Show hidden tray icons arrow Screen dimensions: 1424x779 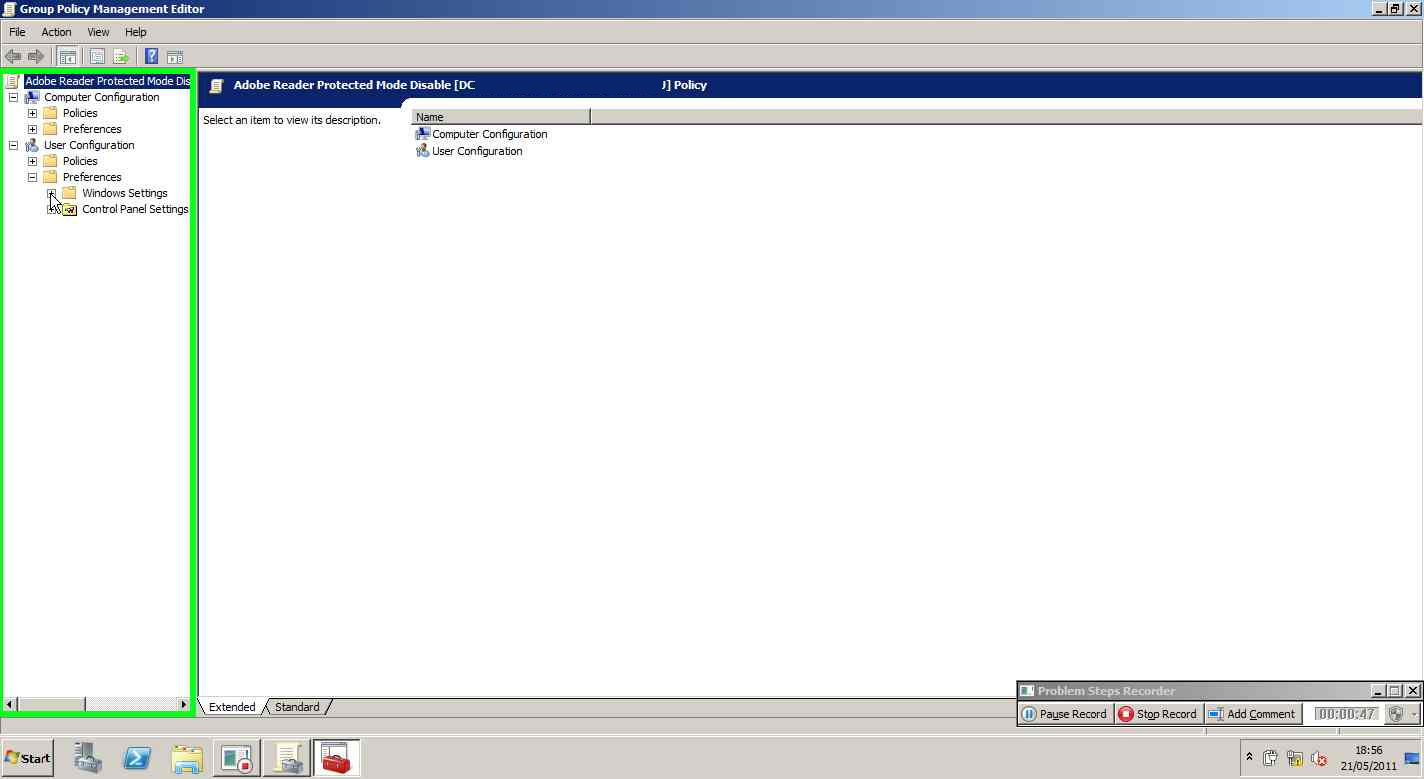coord(1249,757)
